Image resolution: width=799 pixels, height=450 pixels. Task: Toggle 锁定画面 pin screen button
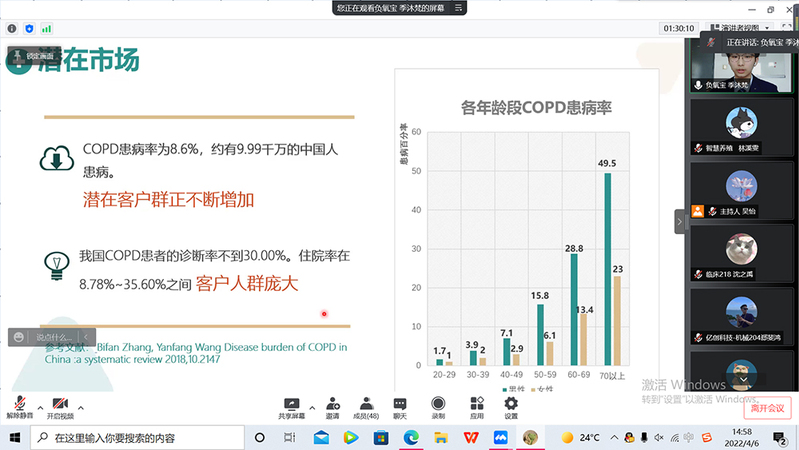point(34,56)
